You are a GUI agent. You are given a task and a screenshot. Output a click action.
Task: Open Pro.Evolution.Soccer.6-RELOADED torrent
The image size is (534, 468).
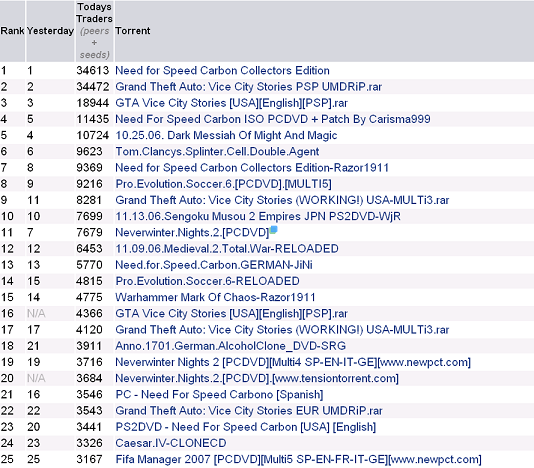click(x=207, y=281)
